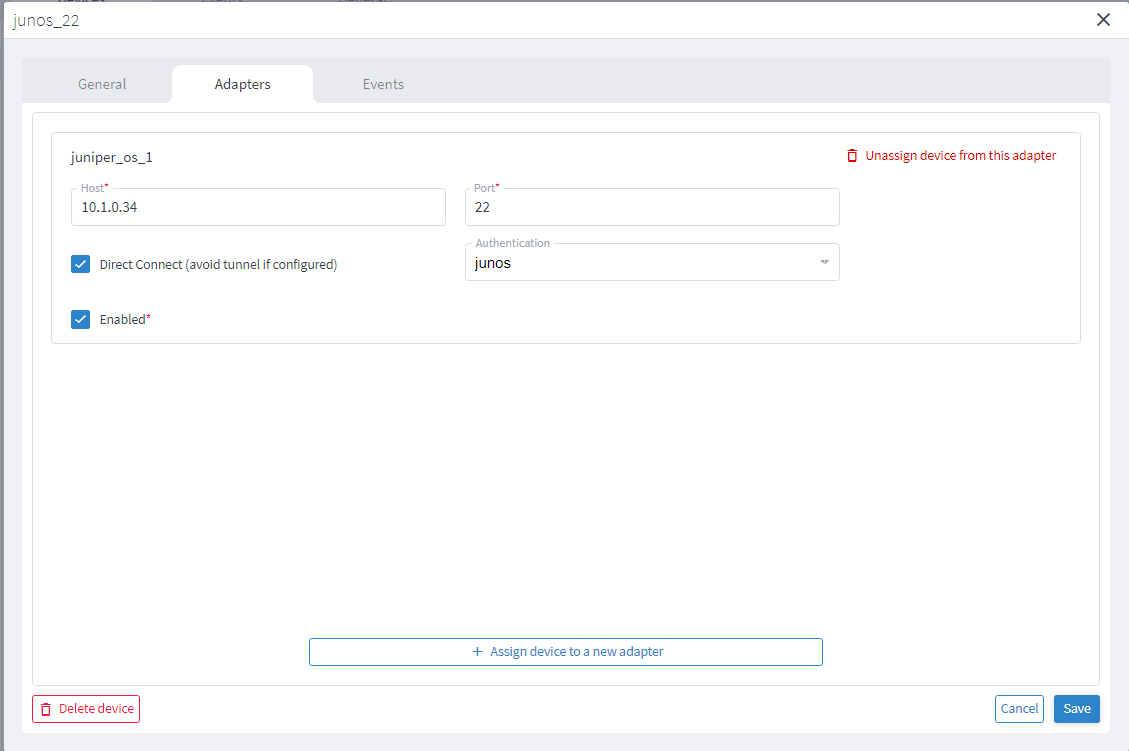The height and width of the screenshot is (751, 1129).
Task: Switch to the General tab
Action: pos(100,84)
